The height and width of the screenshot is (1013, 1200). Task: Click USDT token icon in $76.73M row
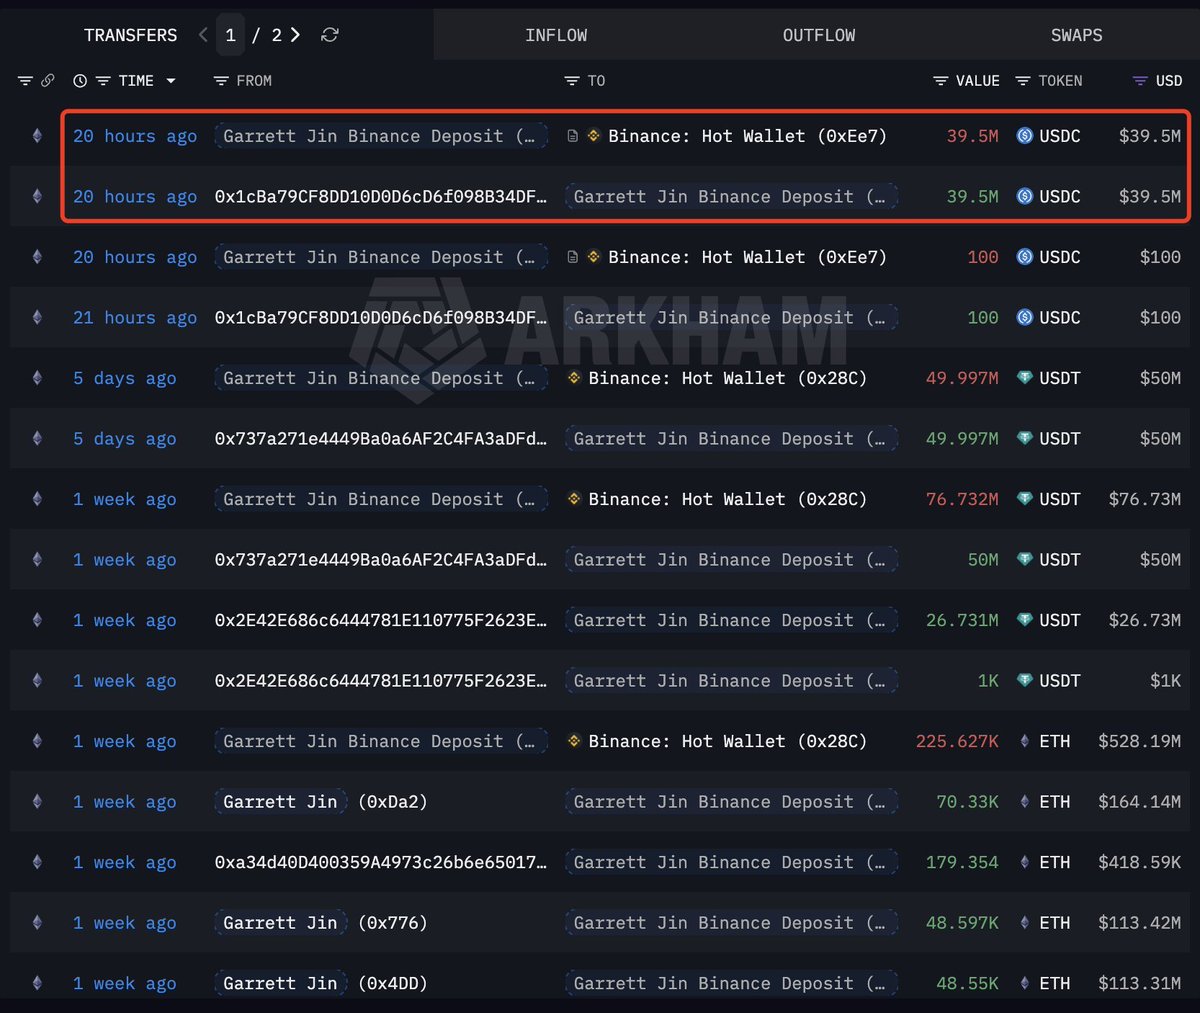tap(1024, 499)
